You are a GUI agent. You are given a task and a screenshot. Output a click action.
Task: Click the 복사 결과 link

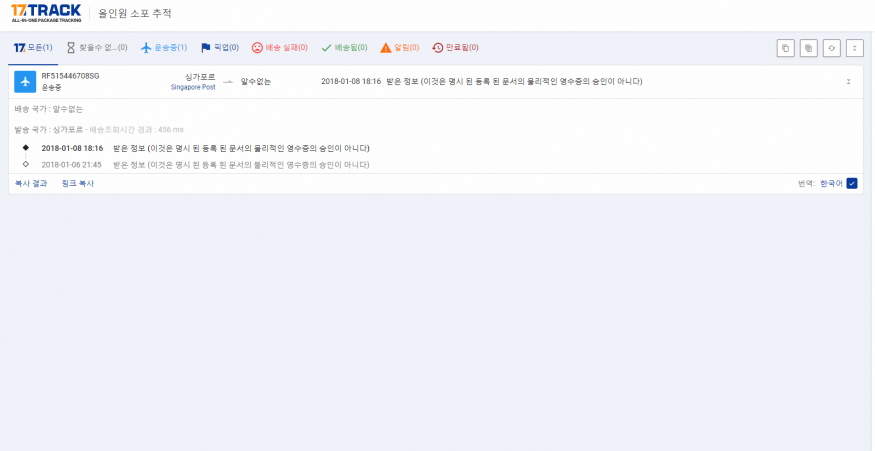point(31,184)
